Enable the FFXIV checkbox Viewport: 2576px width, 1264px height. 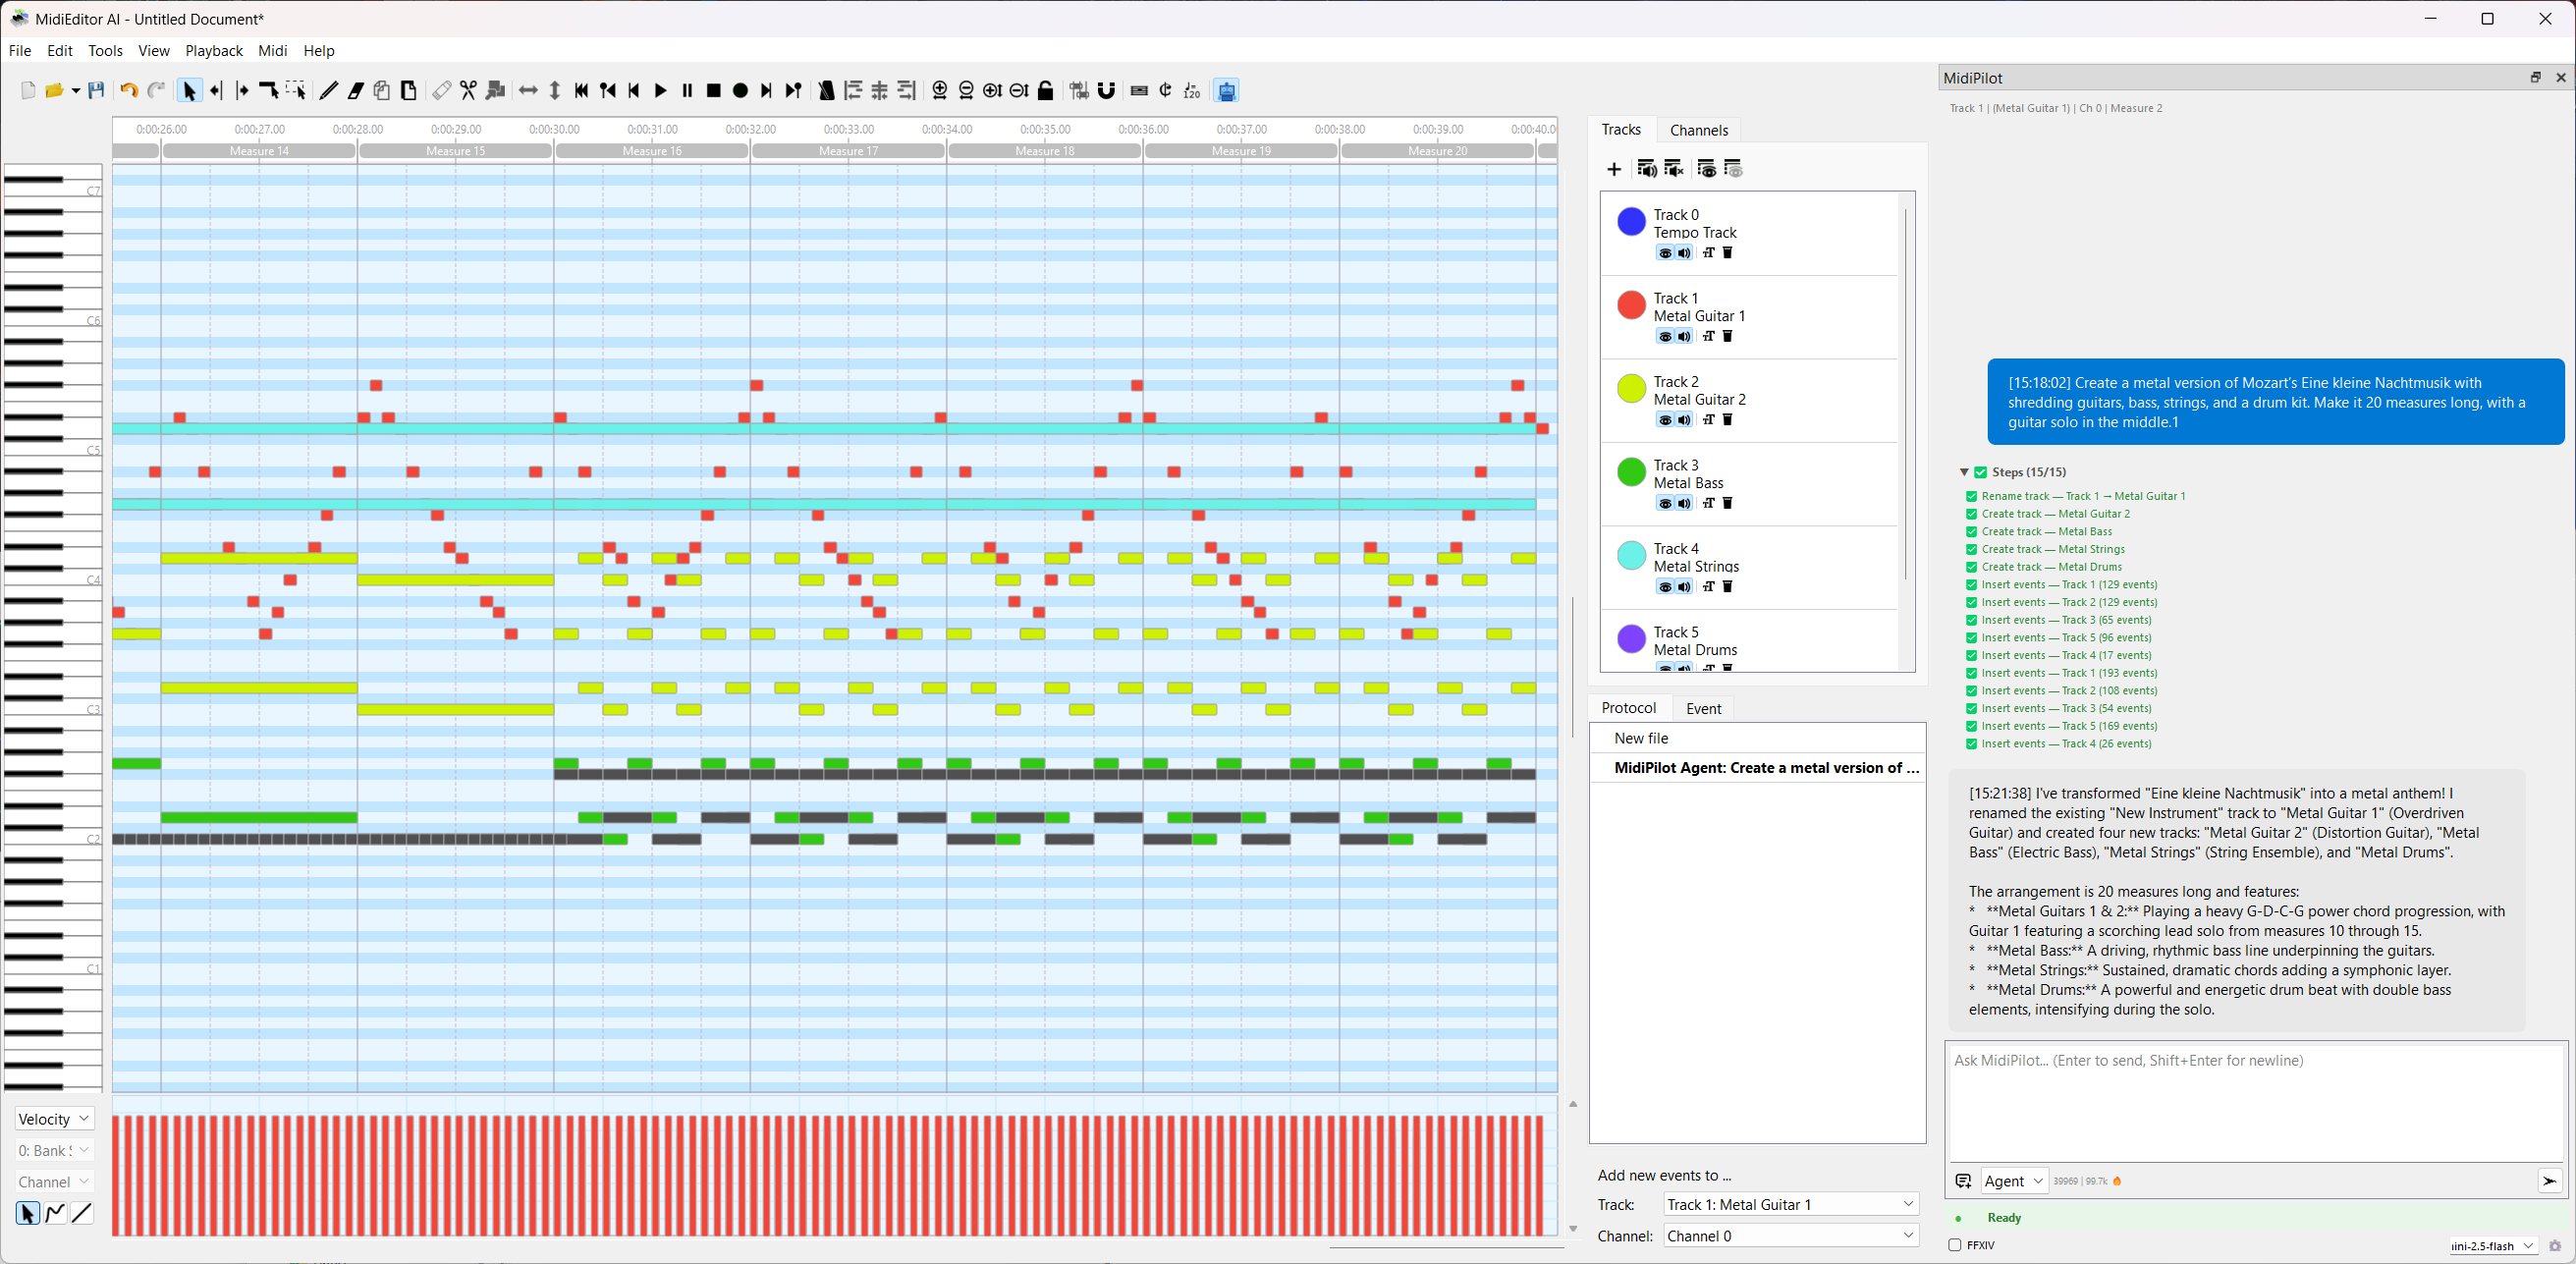pos(1954,1245)
